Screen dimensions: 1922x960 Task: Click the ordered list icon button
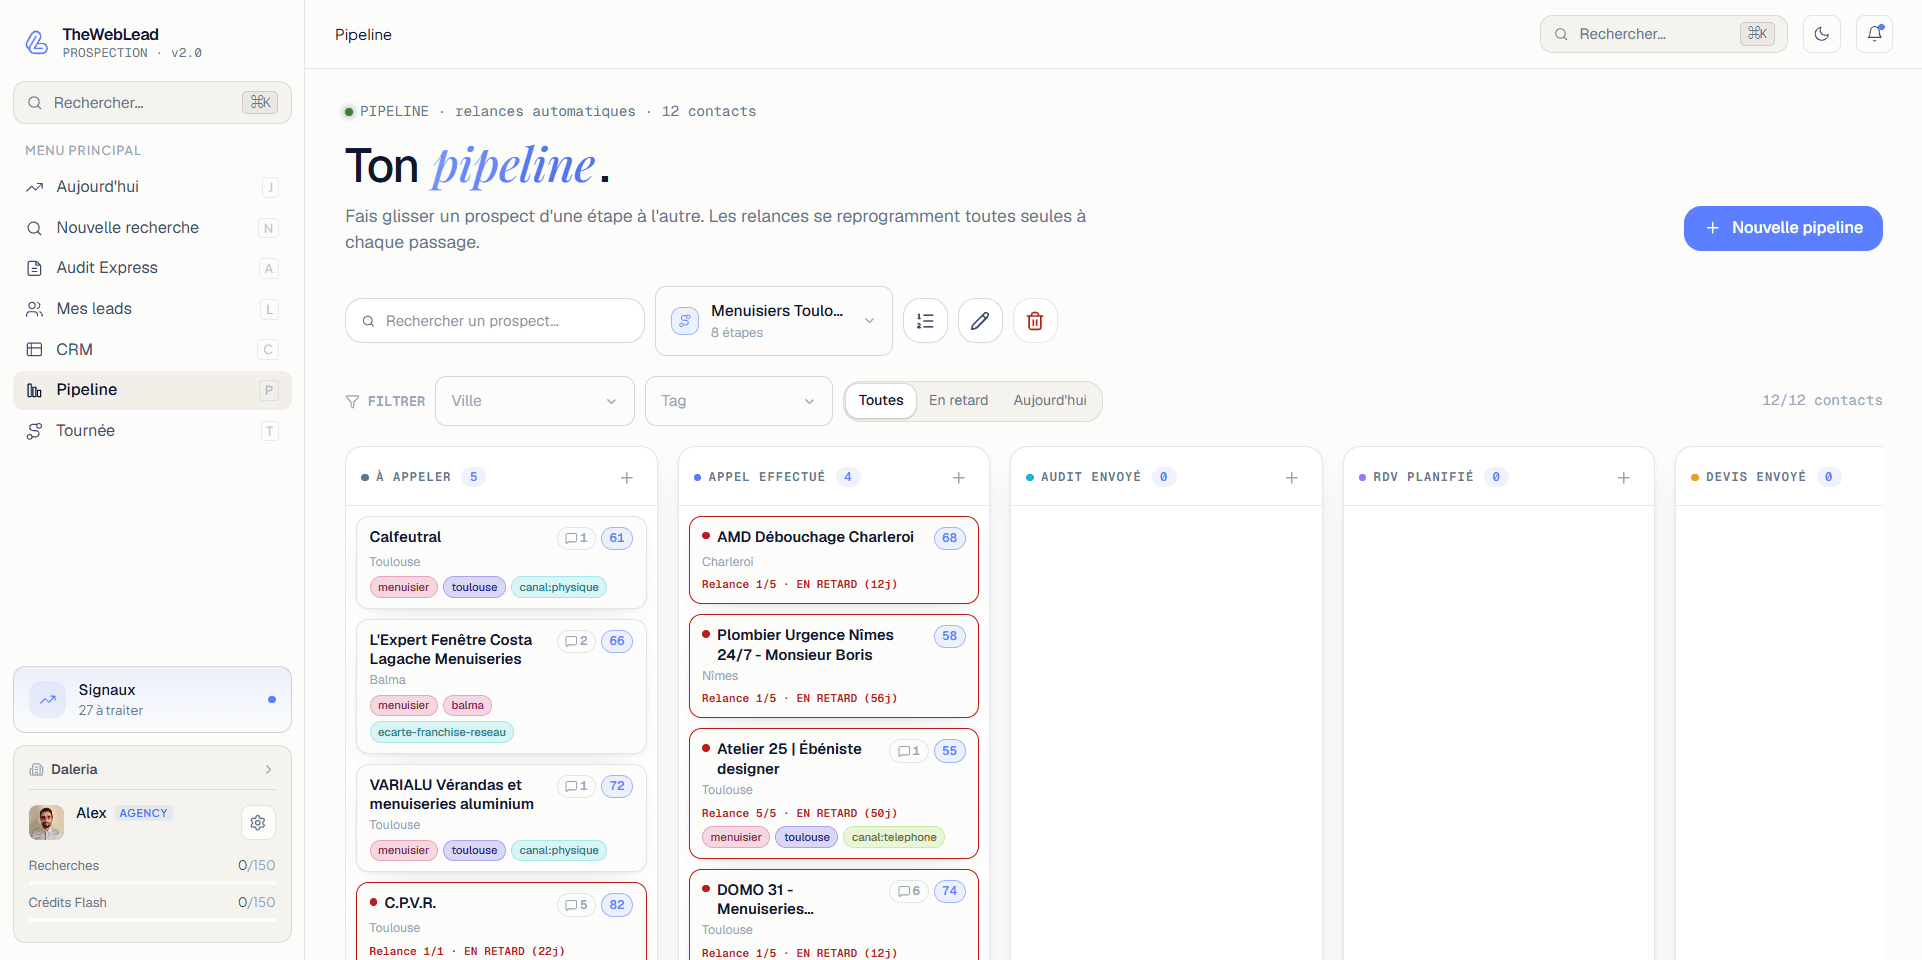(925, 321)
